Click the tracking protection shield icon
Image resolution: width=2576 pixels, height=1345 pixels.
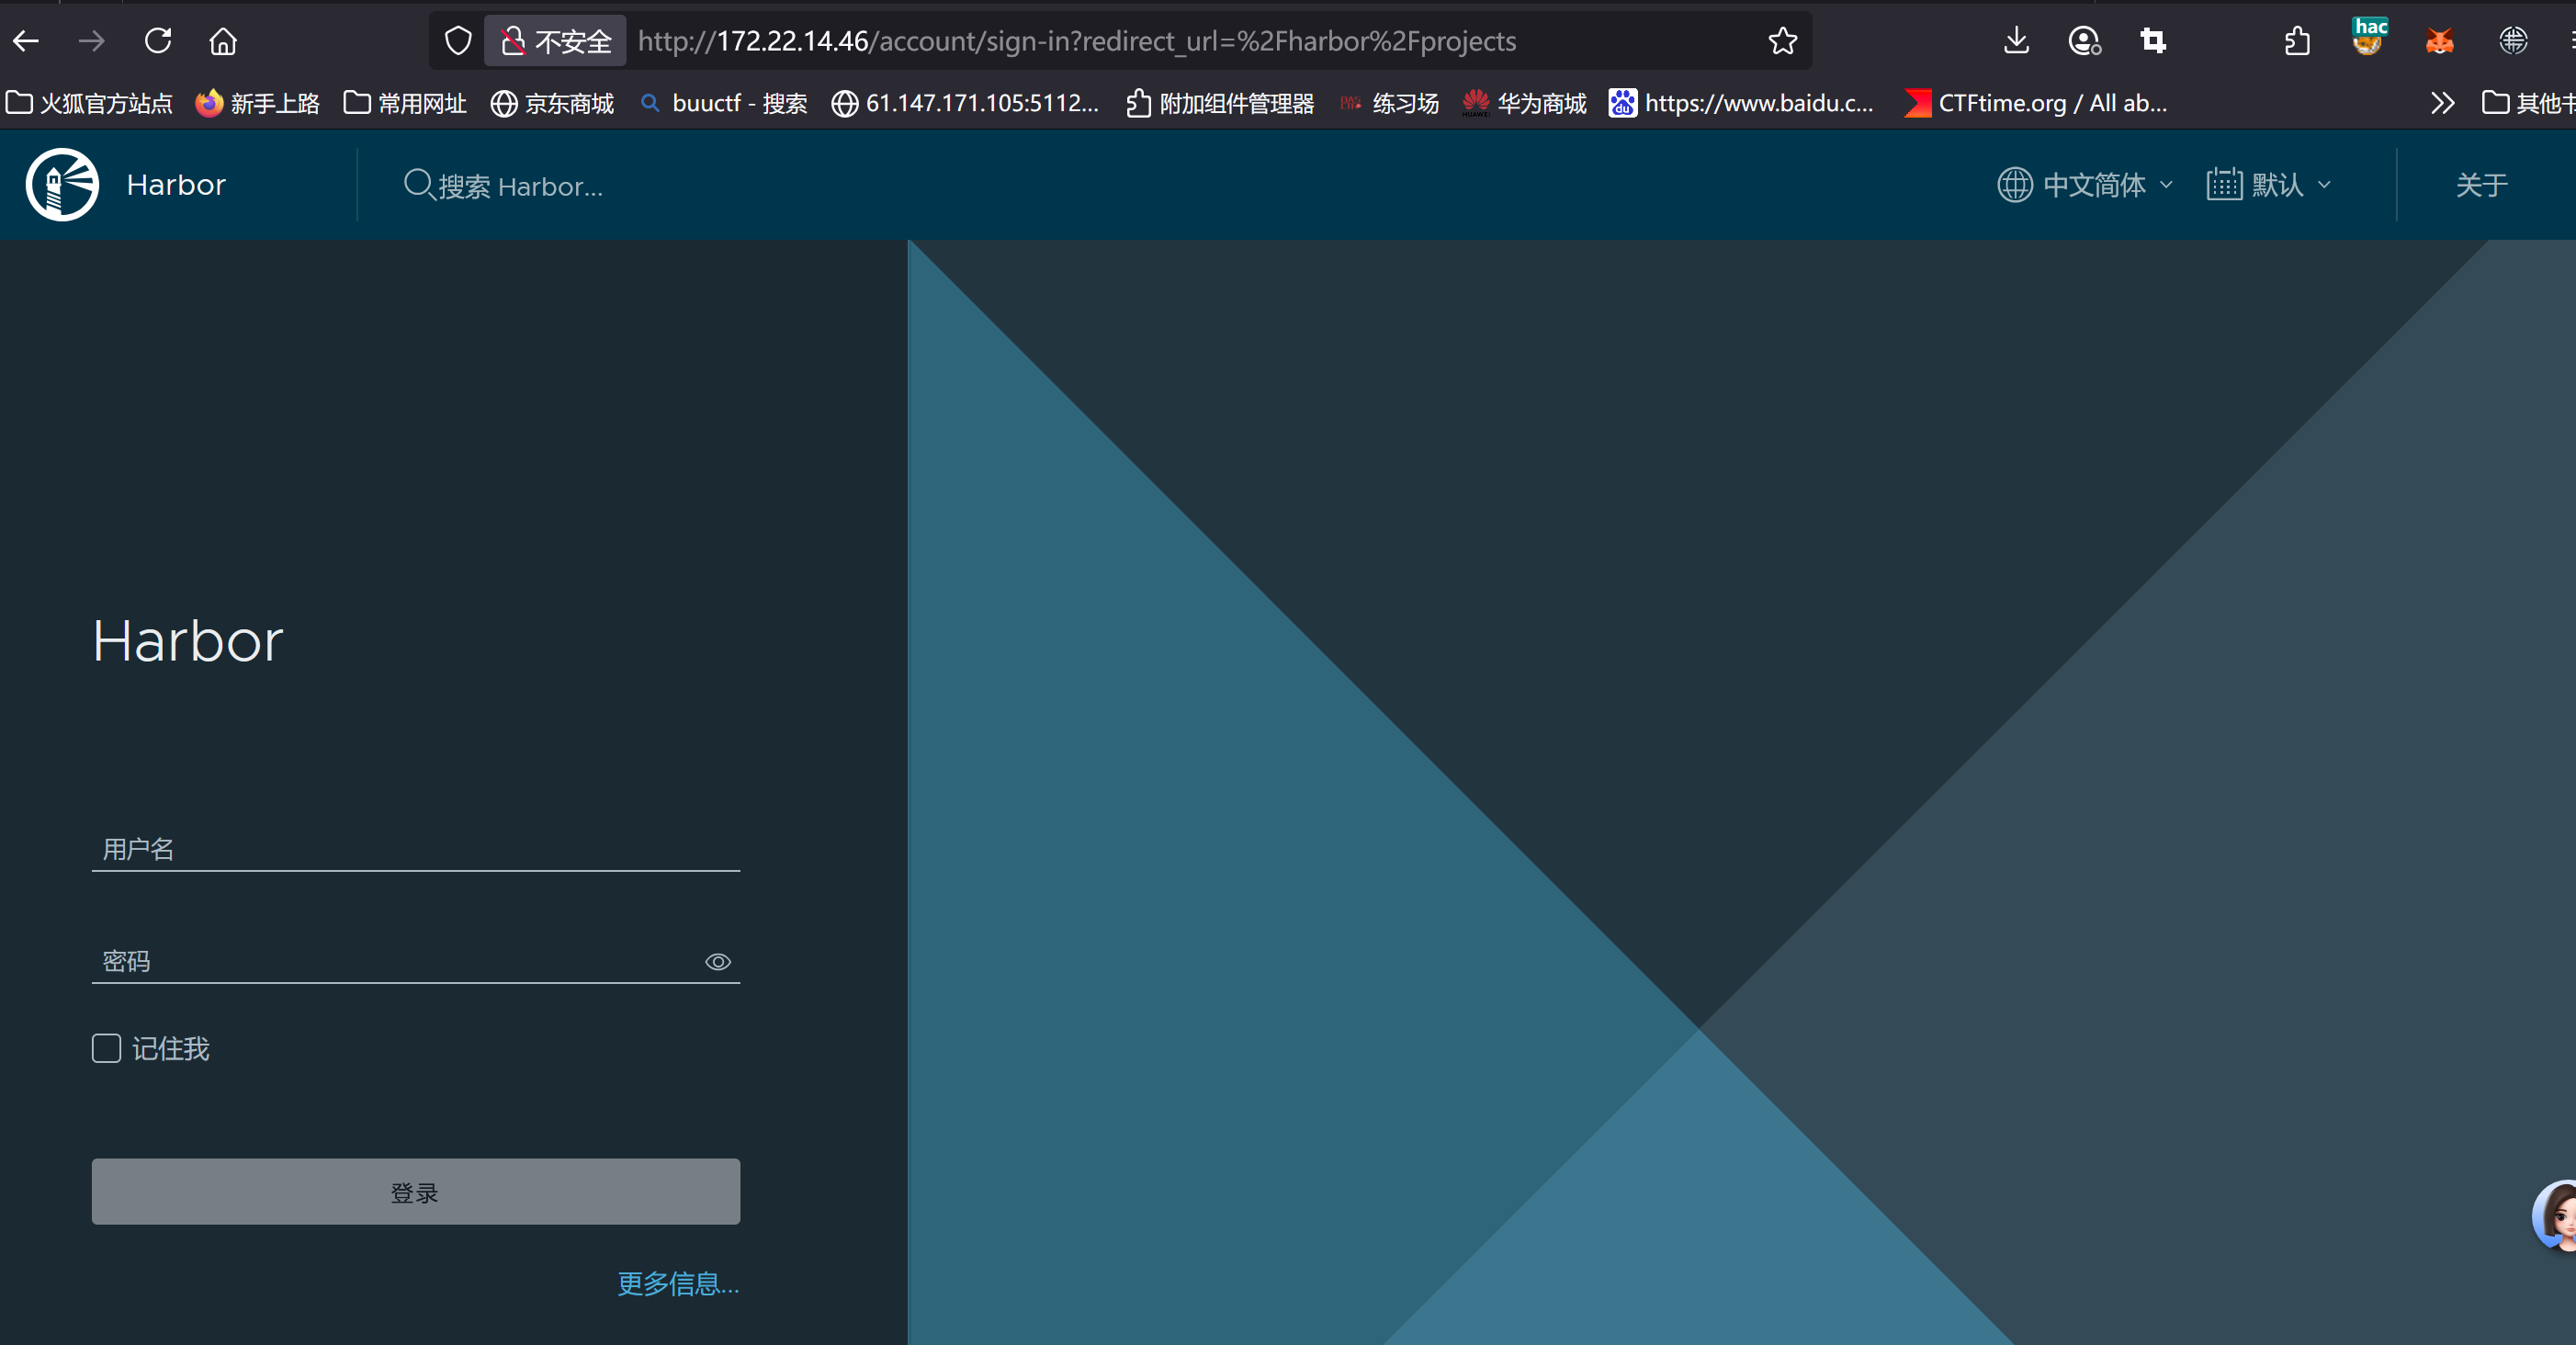pyautogui.click(x=458, y=41)
